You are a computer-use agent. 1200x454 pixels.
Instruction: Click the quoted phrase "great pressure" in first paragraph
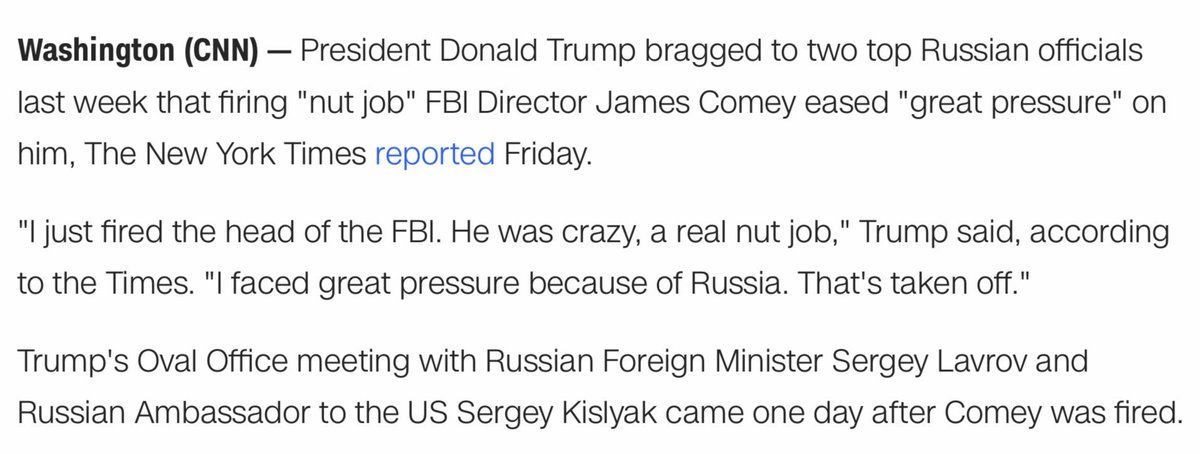coord(1010,104)
